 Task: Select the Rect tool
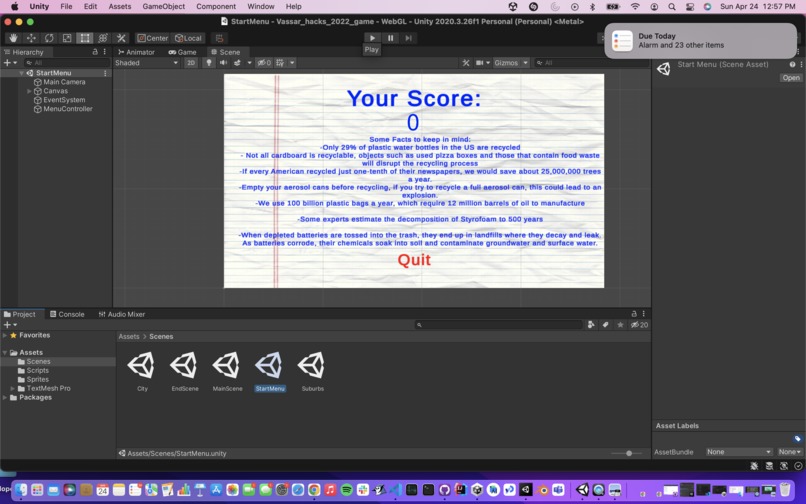coord(85,38)
